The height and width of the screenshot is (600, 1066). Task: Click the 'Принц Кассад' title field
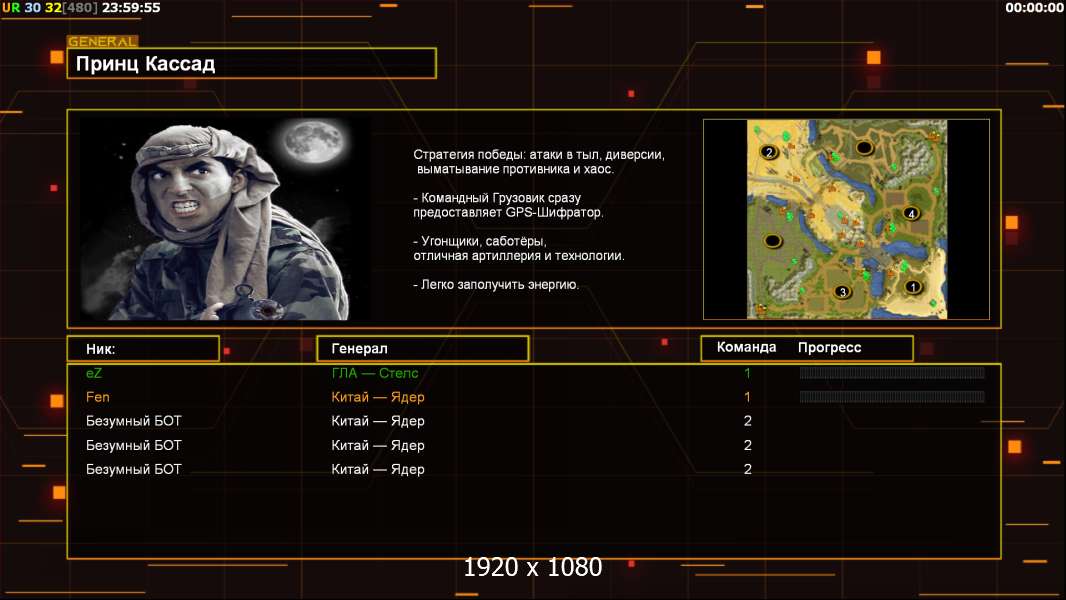click(252, 63)
